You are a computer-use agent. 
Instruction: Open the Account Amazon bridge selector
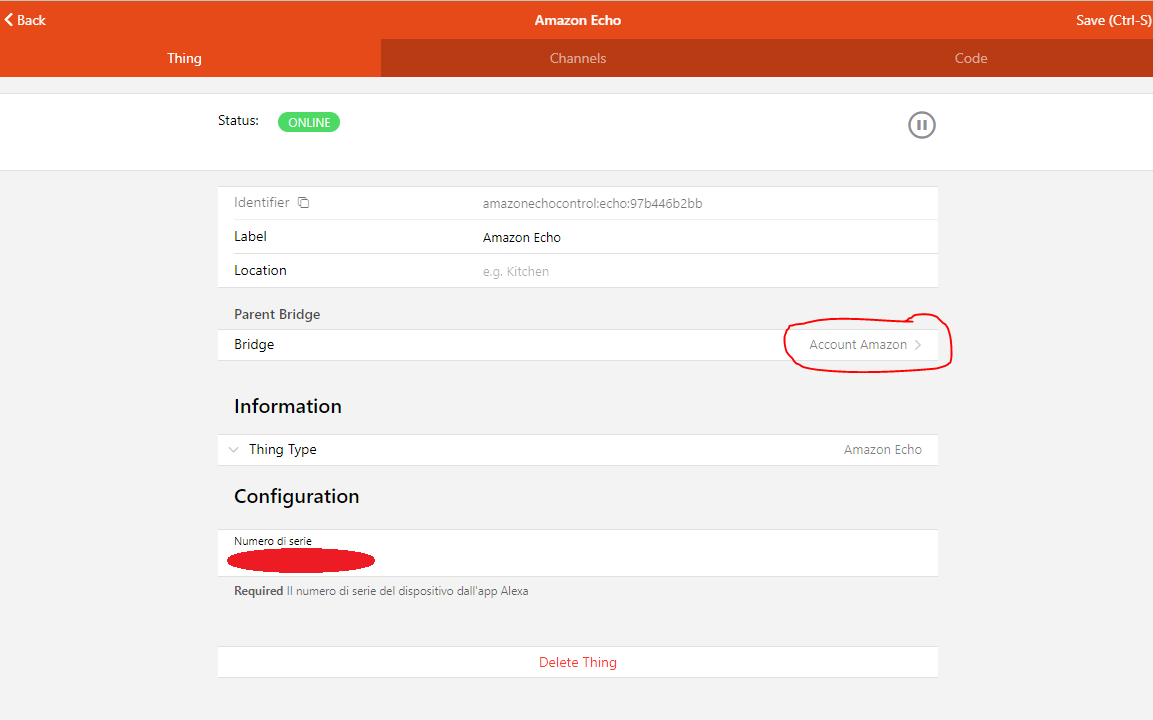(x=858, y=345)
